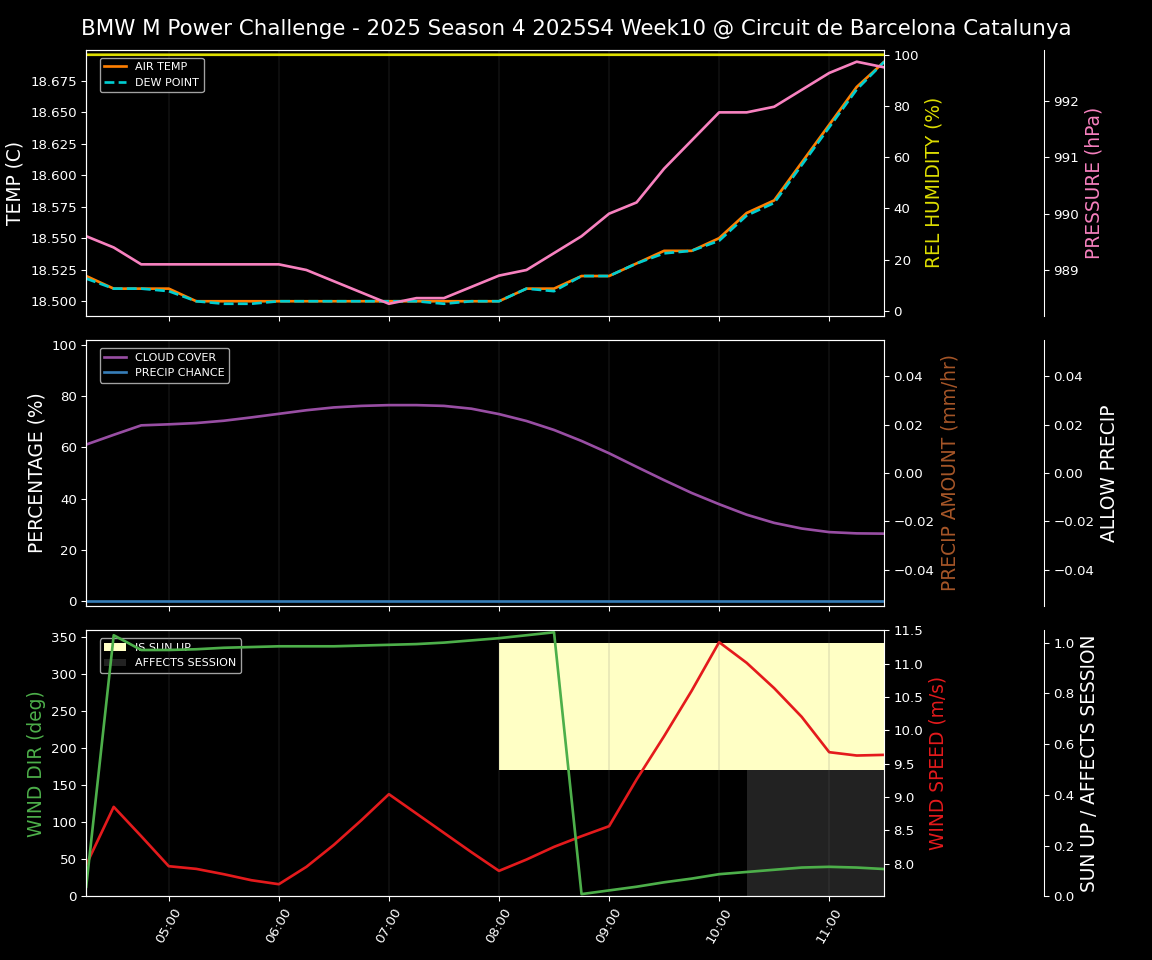Image resolution: width=1152 pixels, height=960 pixels.
Task: Click the blue PRECIP CHANCE legend swatch
Action: (x=116, y=372)
